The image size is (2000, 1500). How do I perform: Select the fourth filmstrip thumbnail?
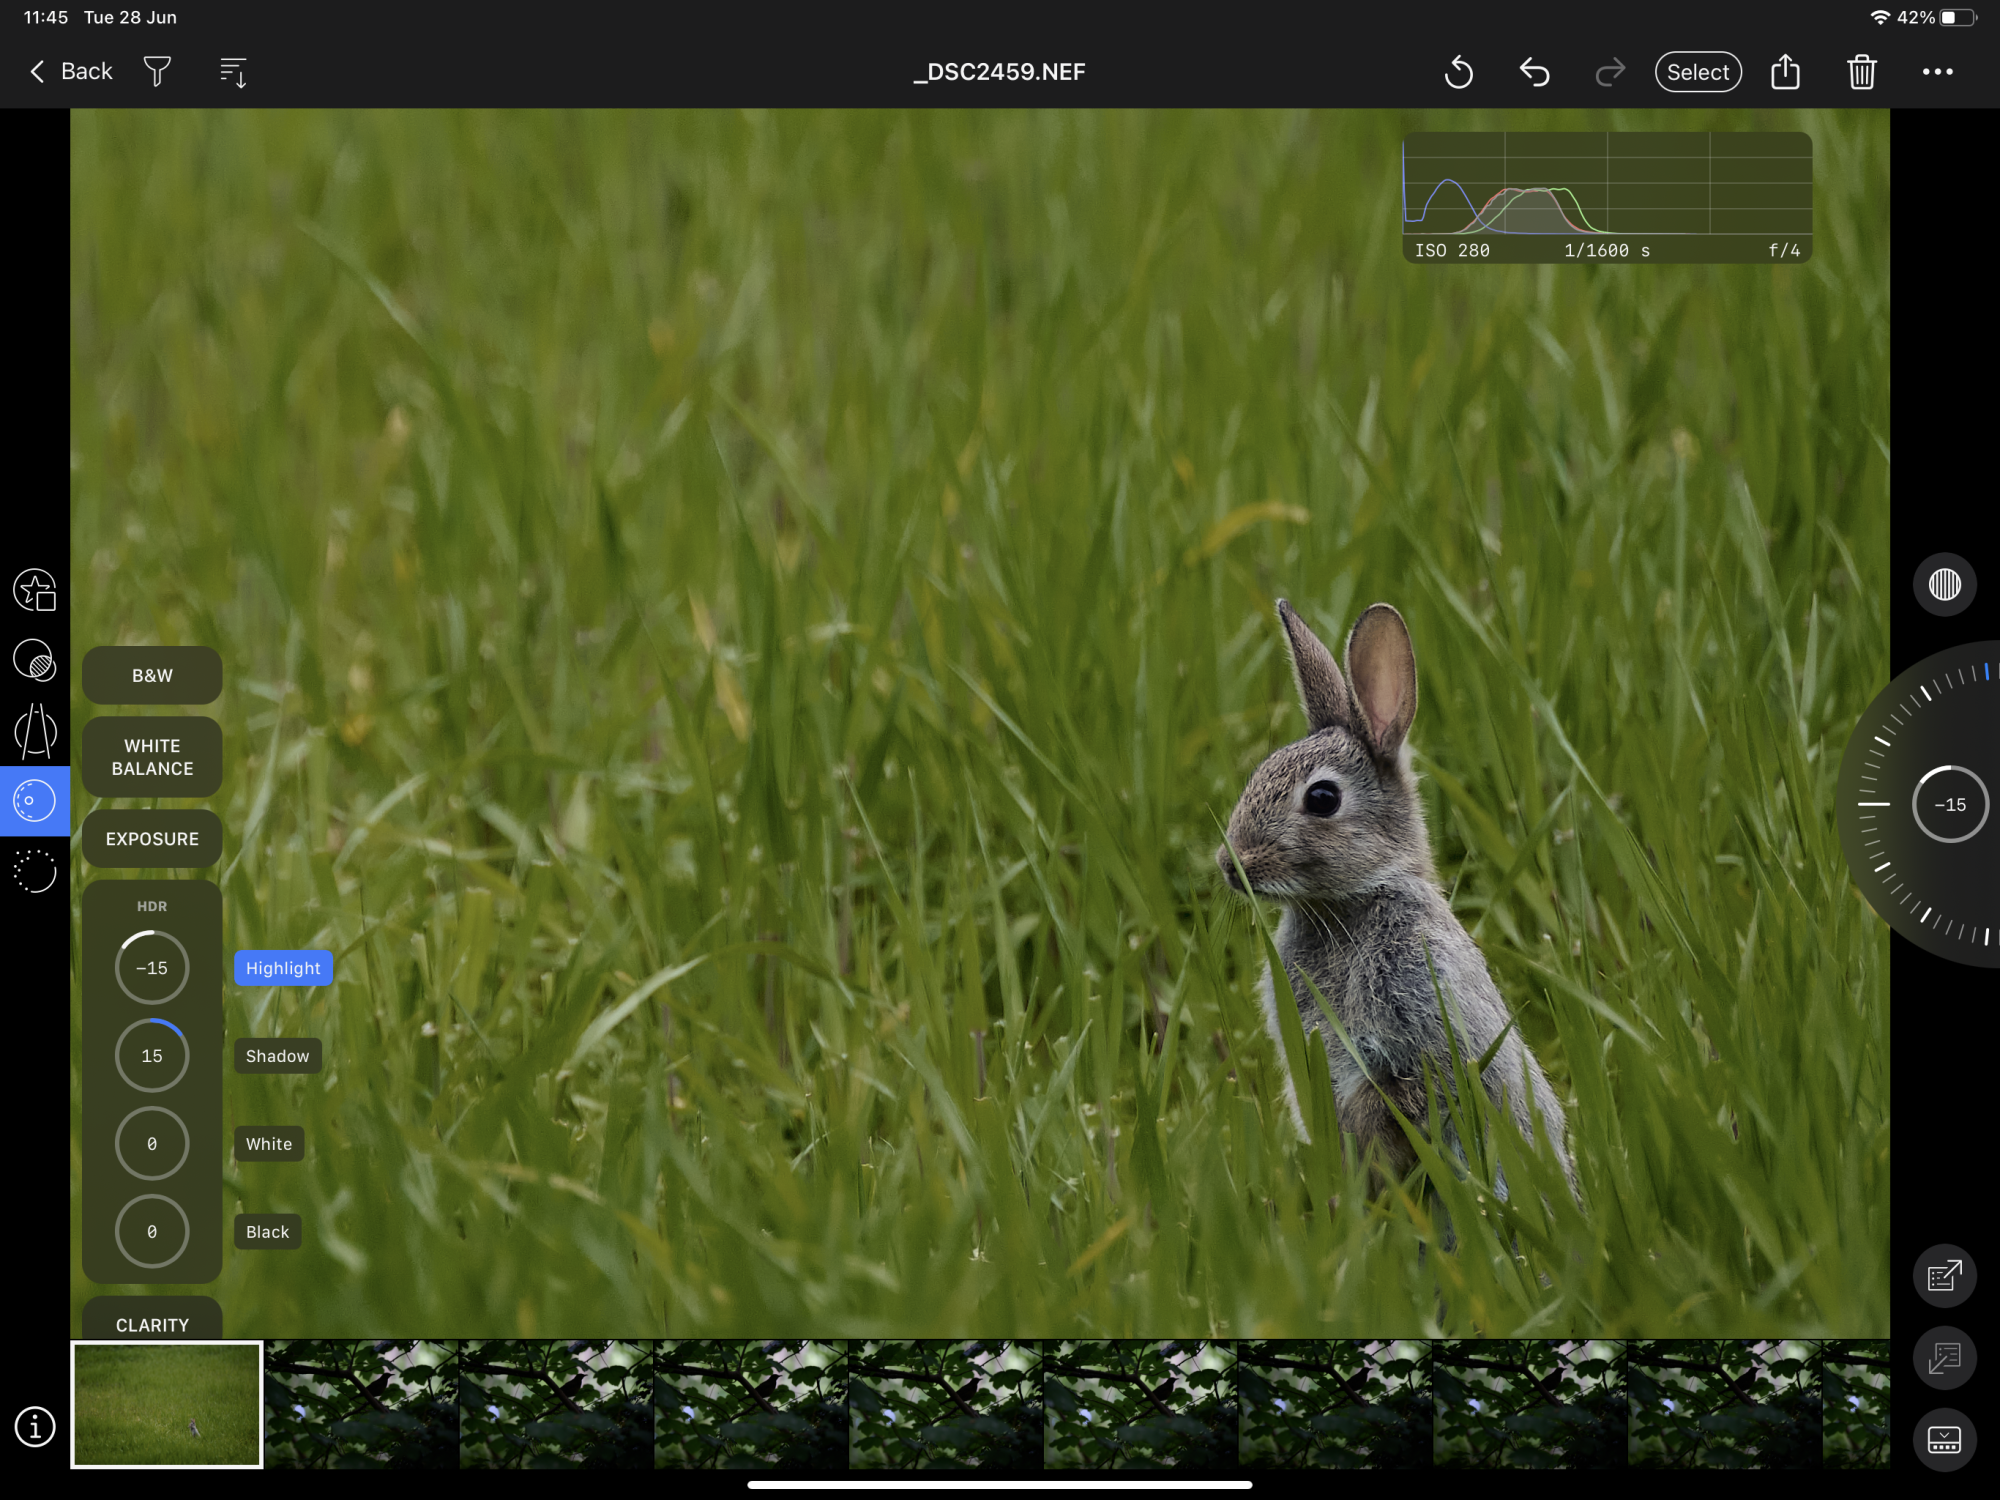751,1404
